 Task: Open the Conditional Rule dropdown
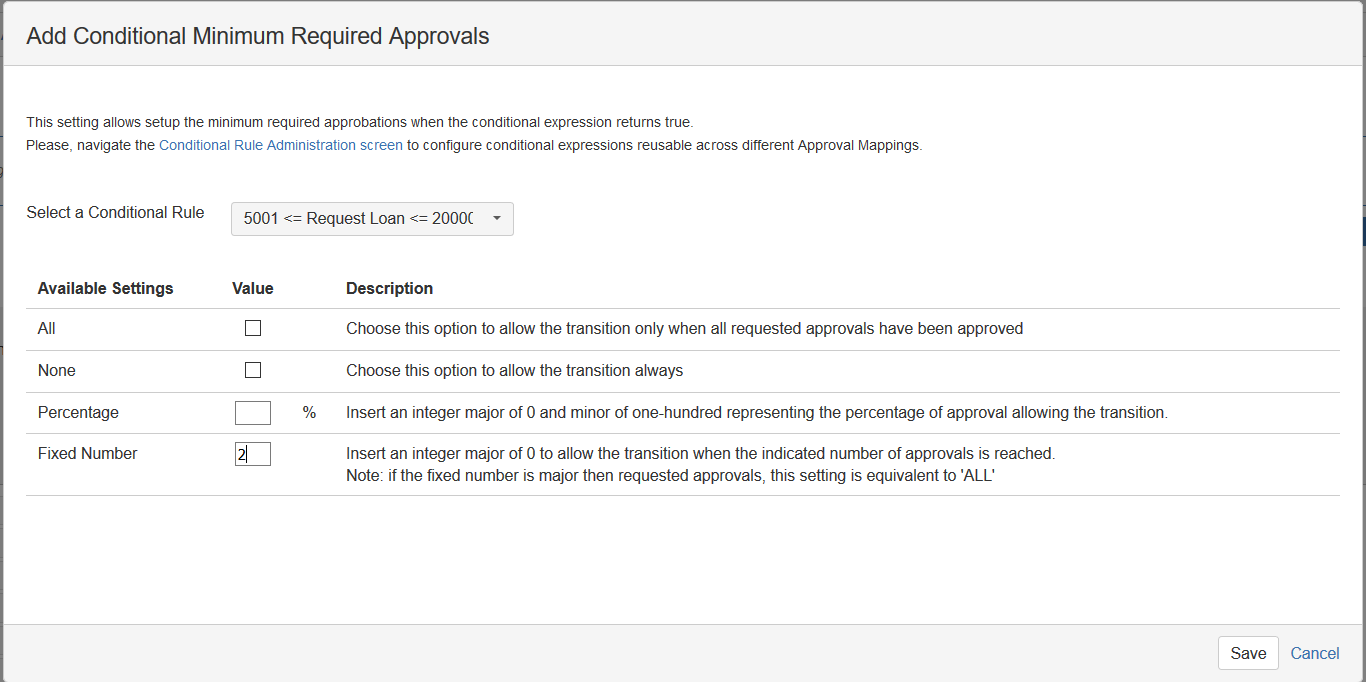pos(372,219)
